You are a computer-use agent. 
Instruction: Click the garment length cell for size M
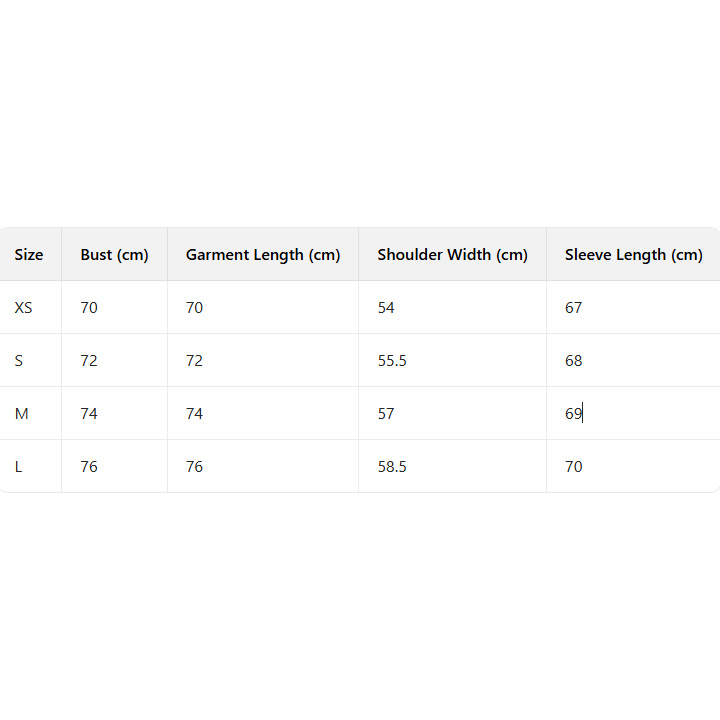click(194, 414)
